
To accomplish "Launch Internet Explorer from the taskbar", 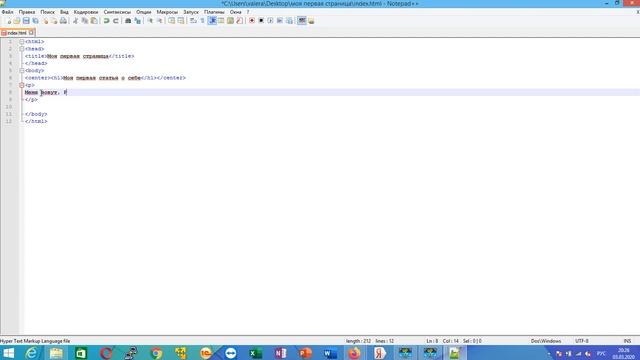I will [x=31, y=353].
